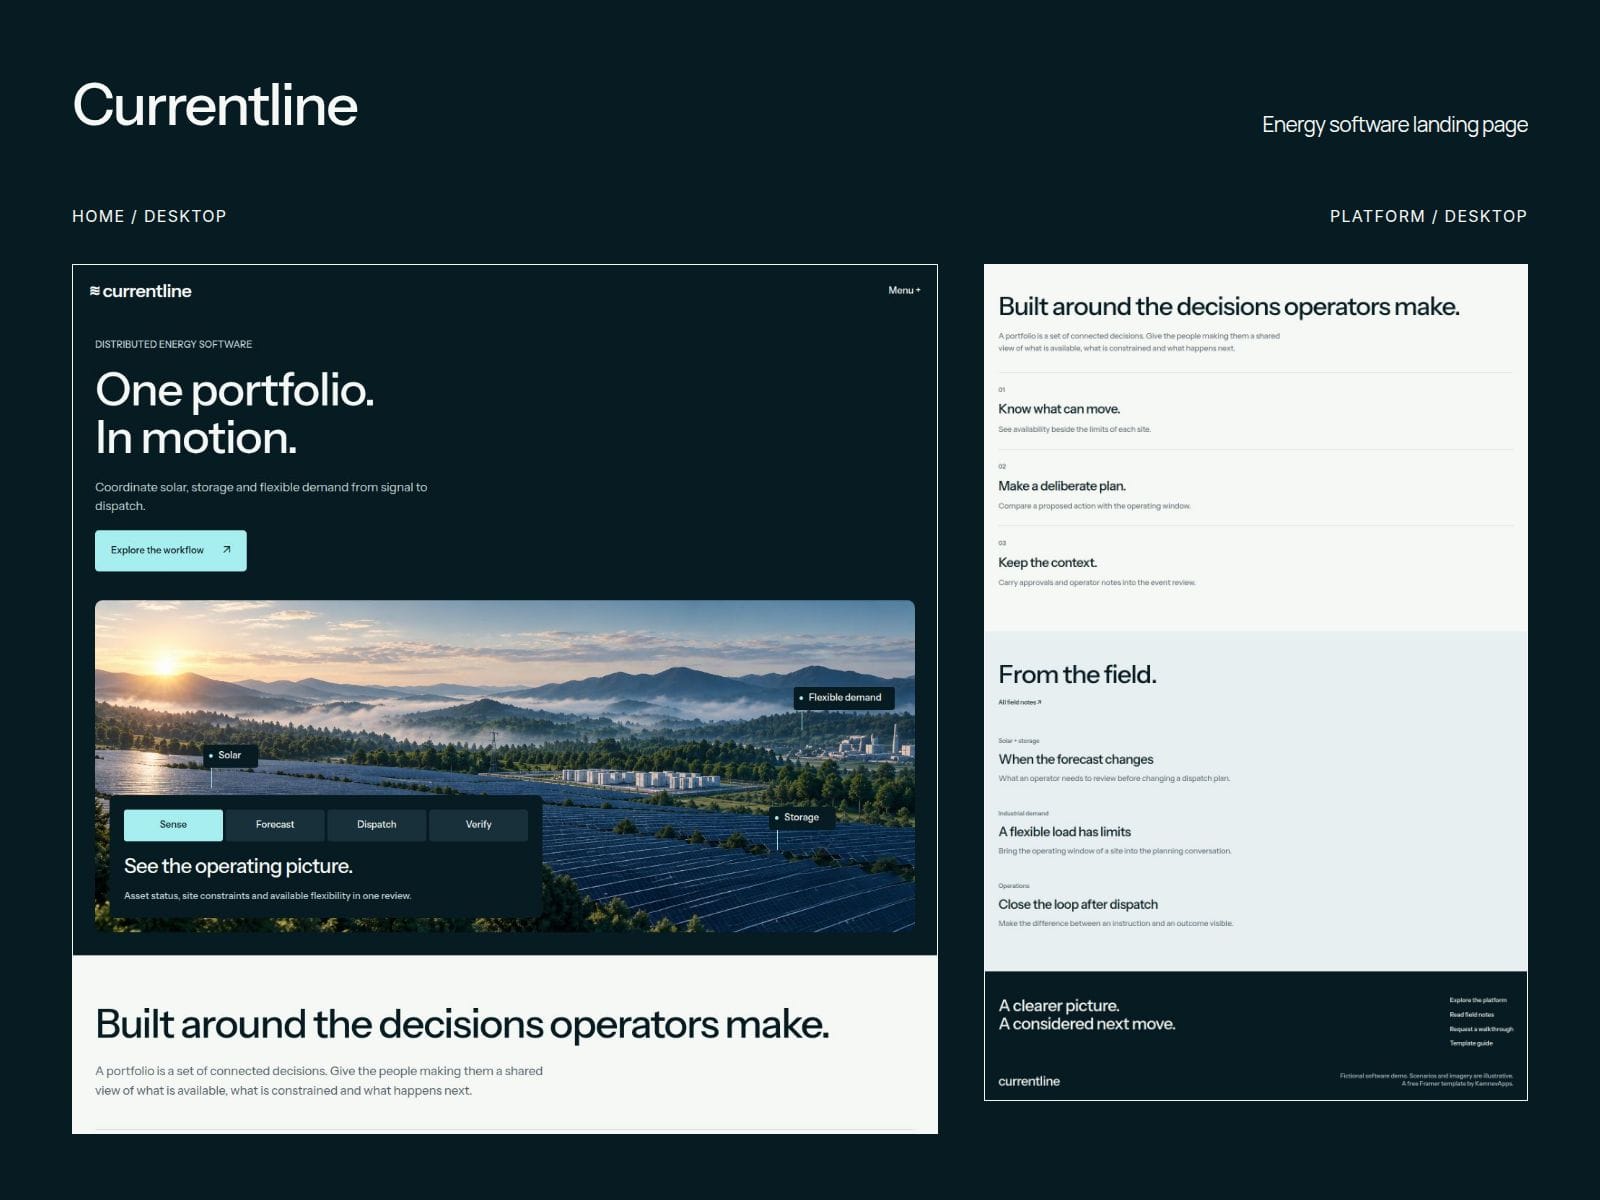Open the Template guide footer link
Screen dimensions: 1600x1200
pos(1471,1043)
